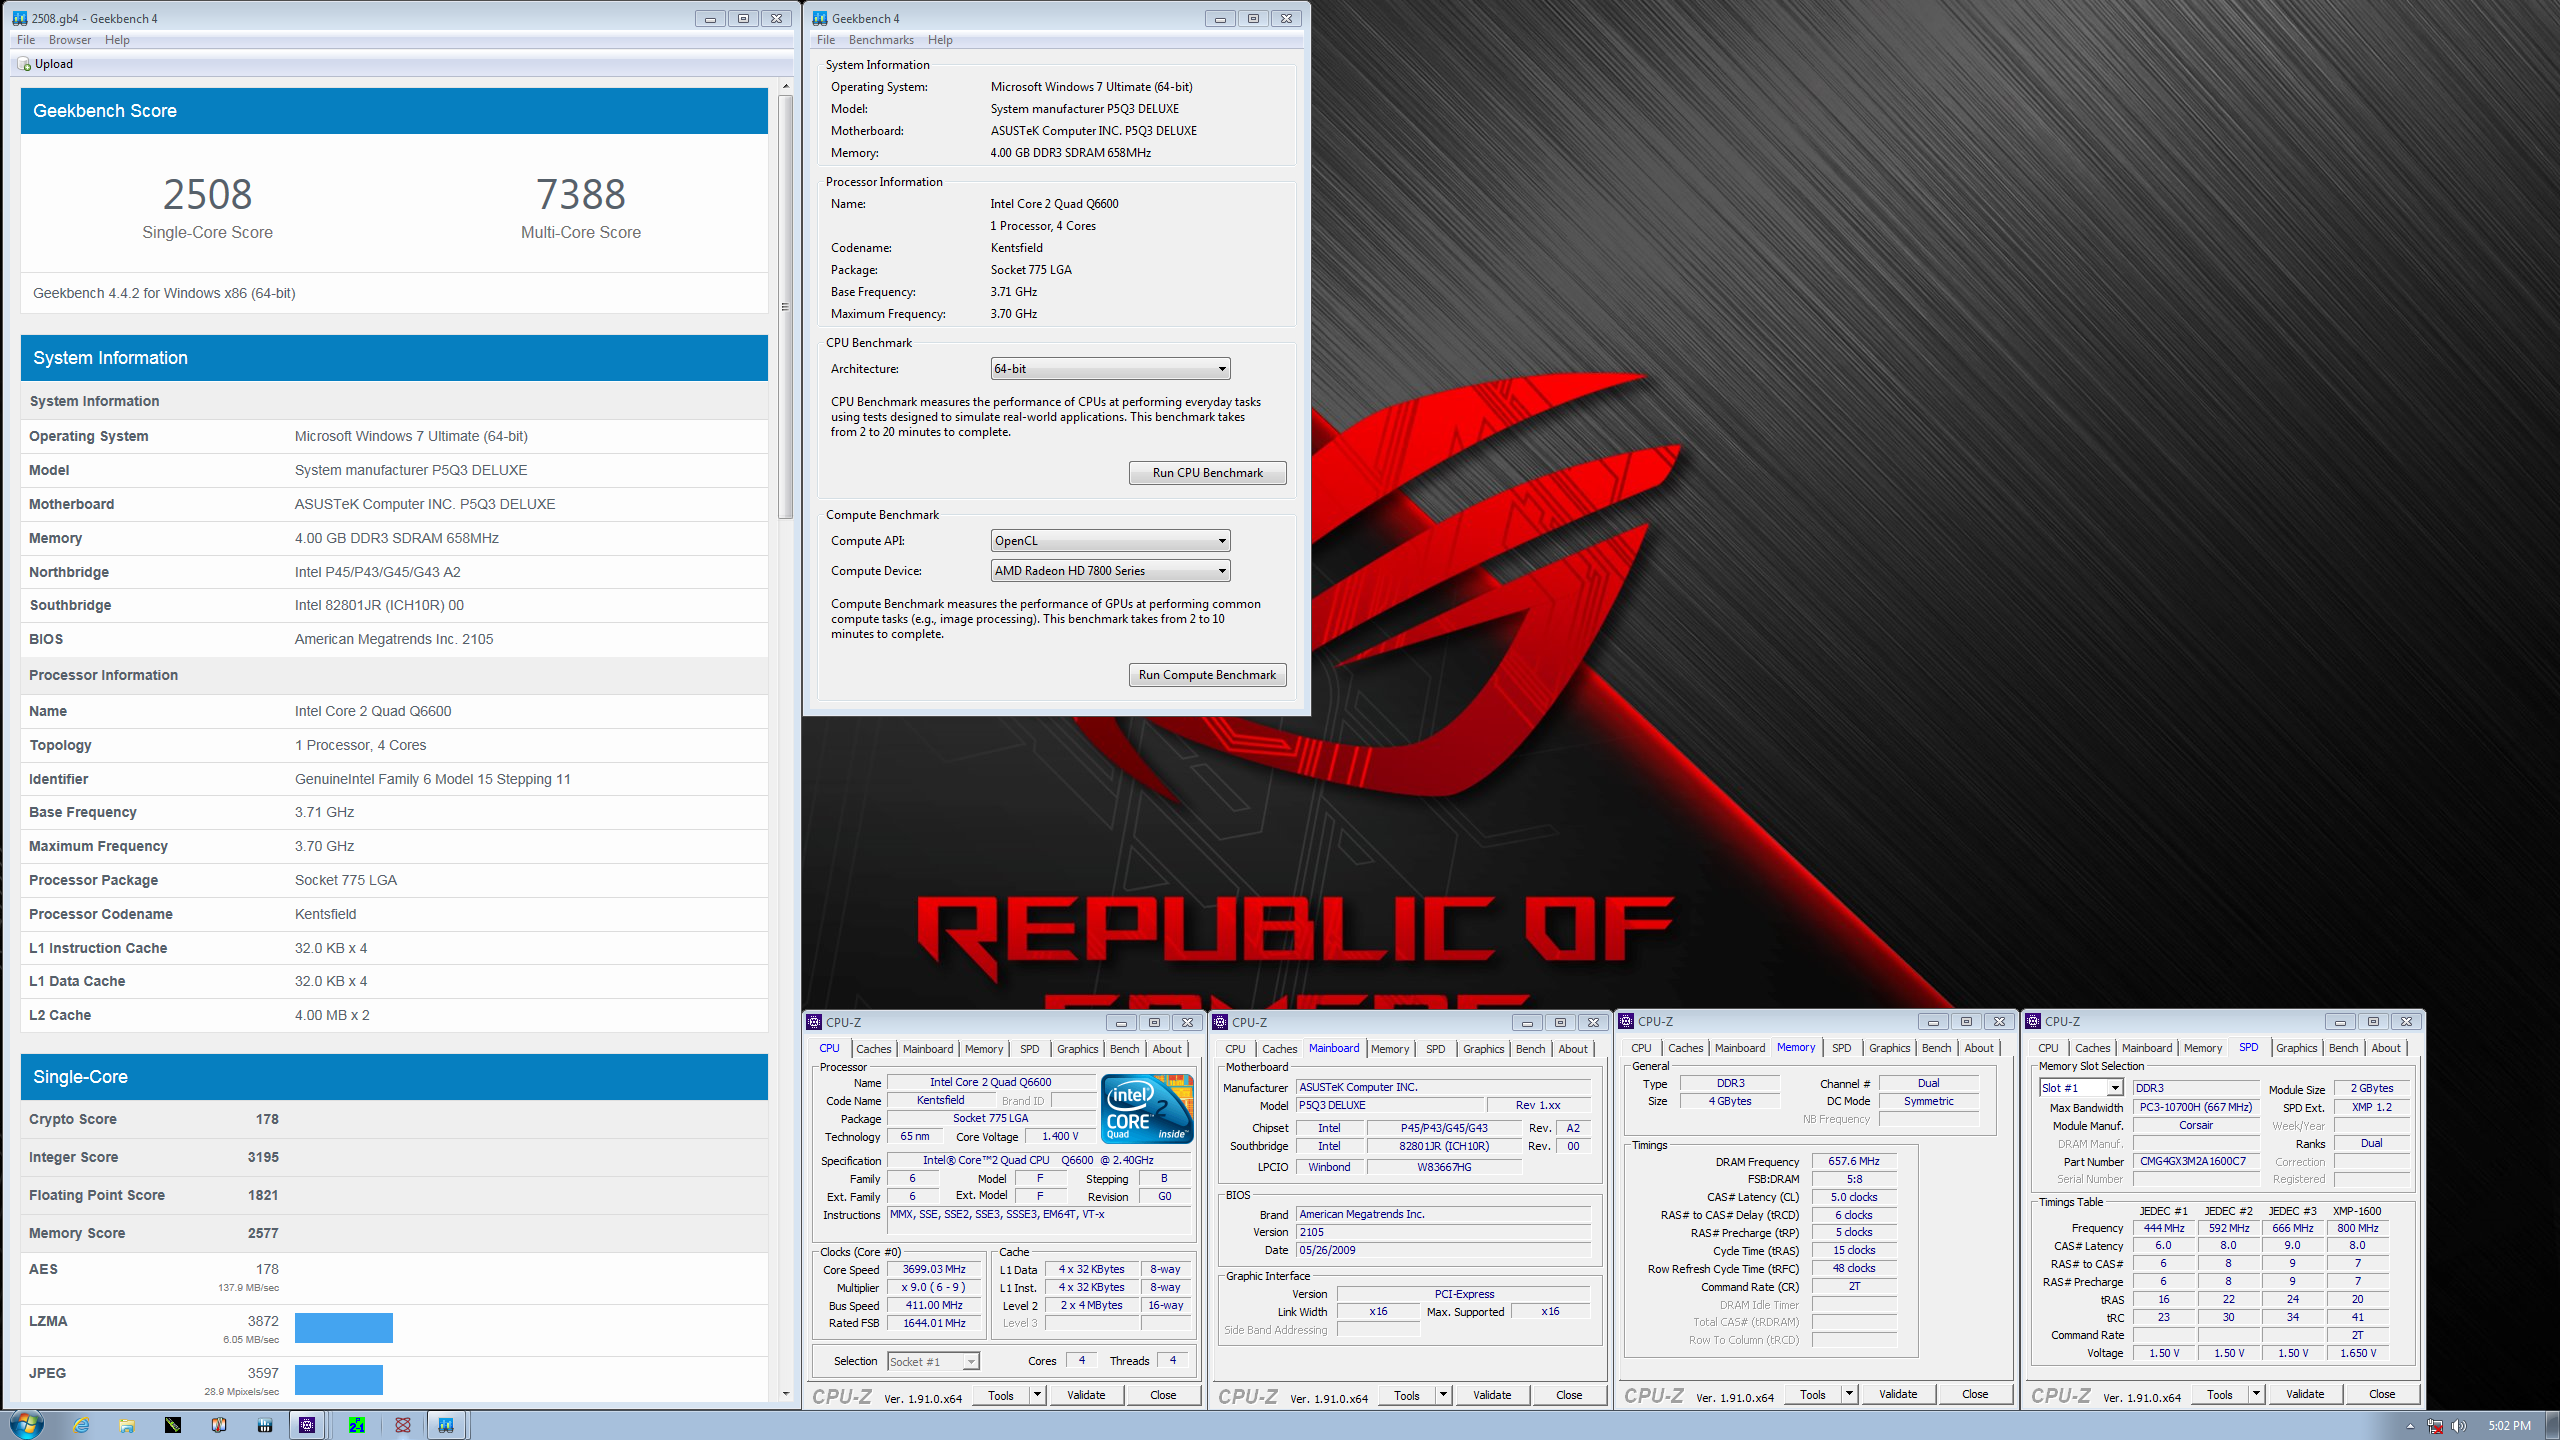Open the Socket #1 selection dropdown
The width and height of the screenshot is (2560, 1440).
pos(933,1361)
